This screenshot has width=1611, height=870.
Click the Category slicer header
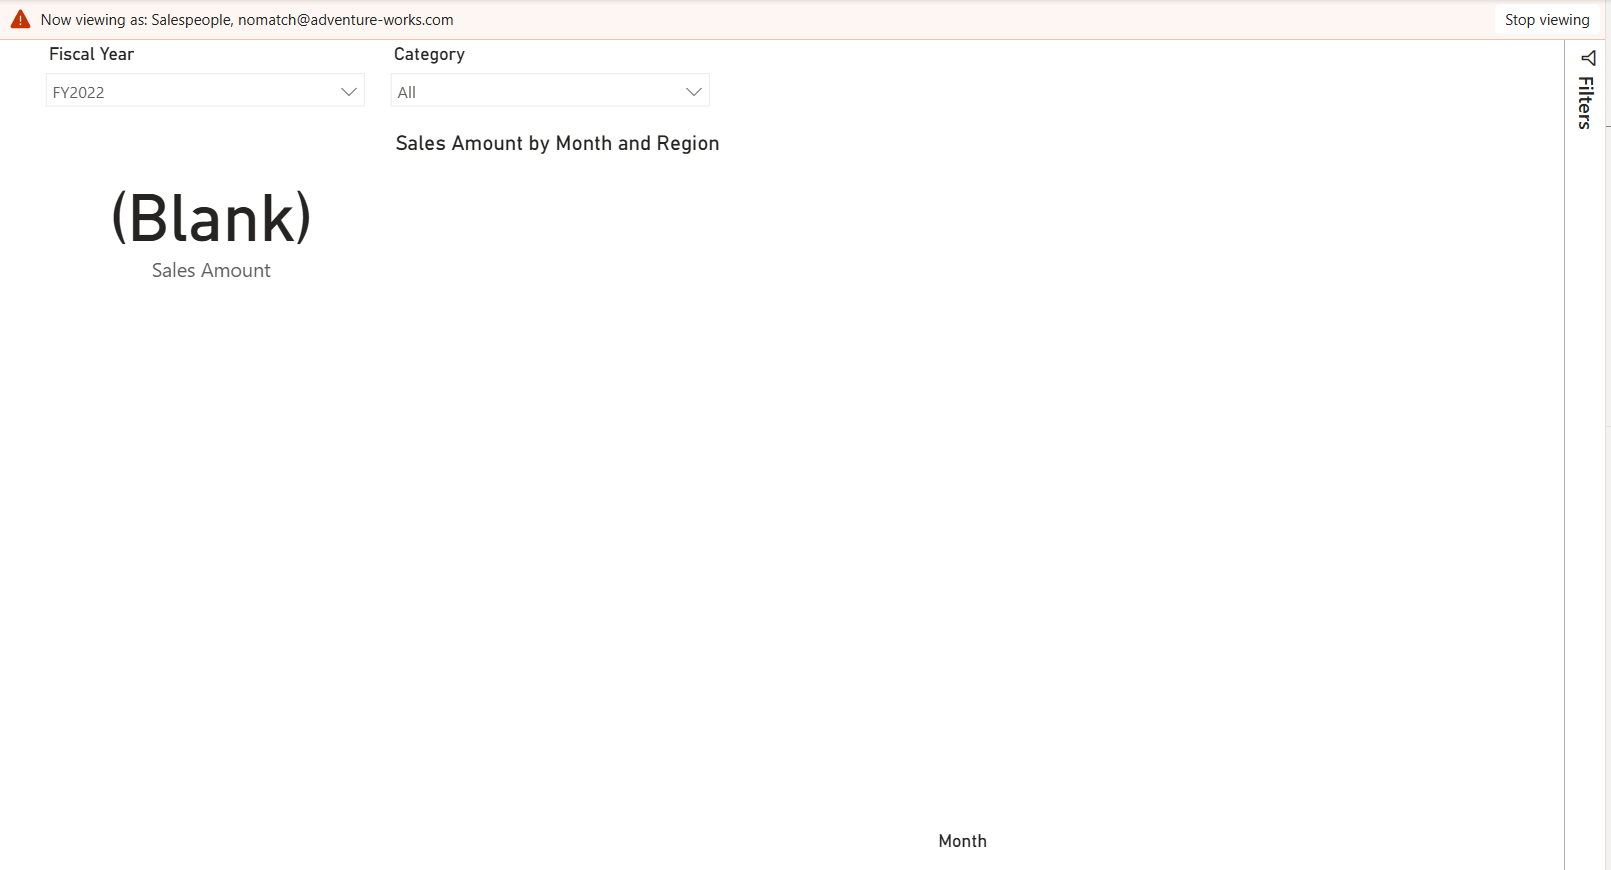(429, 54)
